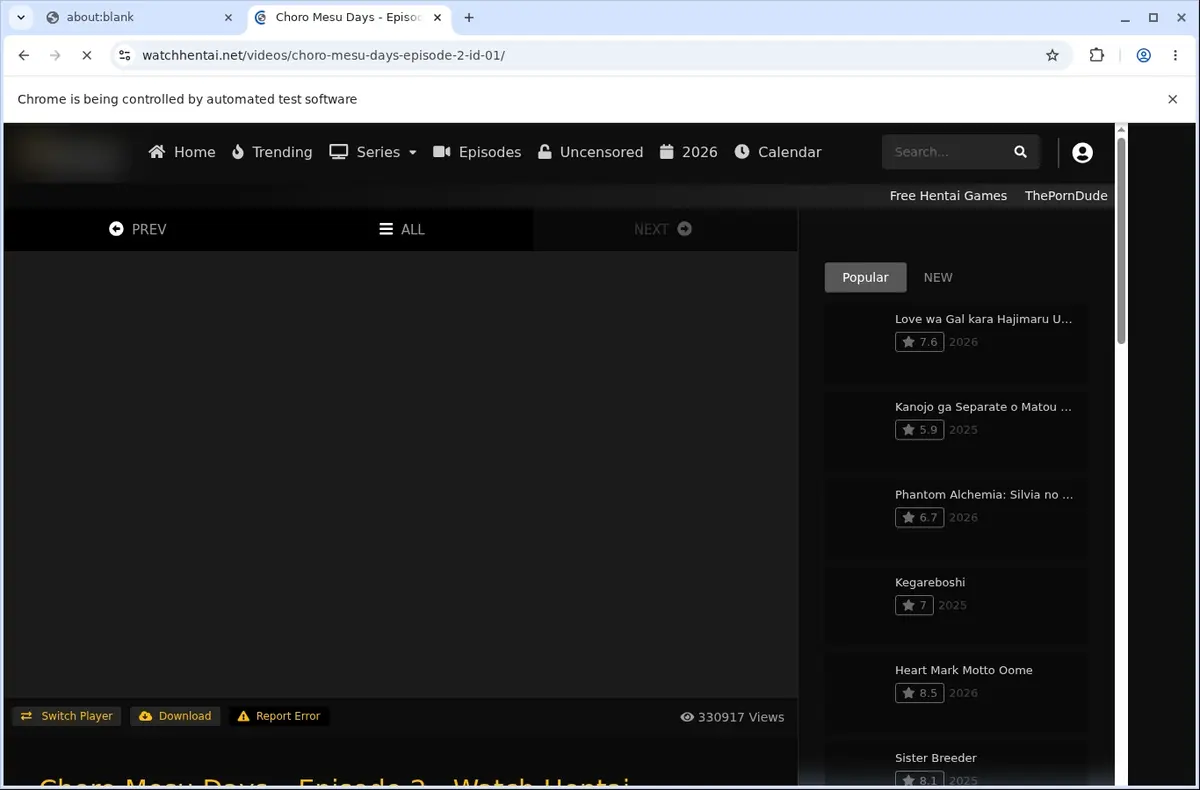Click the 7.6 star rating badge
Screen dimensions: 1200x790
pyautogui.click(x=919, y=342)
